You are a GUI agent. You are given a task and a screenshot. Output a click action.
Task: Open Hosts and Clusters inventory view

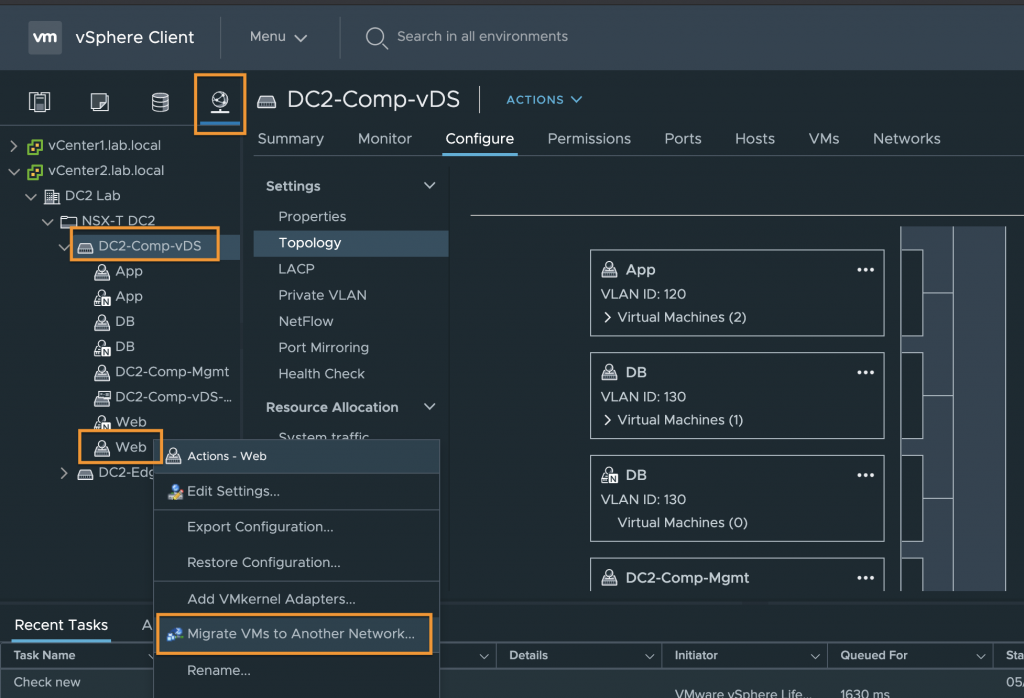pos(39,102)
